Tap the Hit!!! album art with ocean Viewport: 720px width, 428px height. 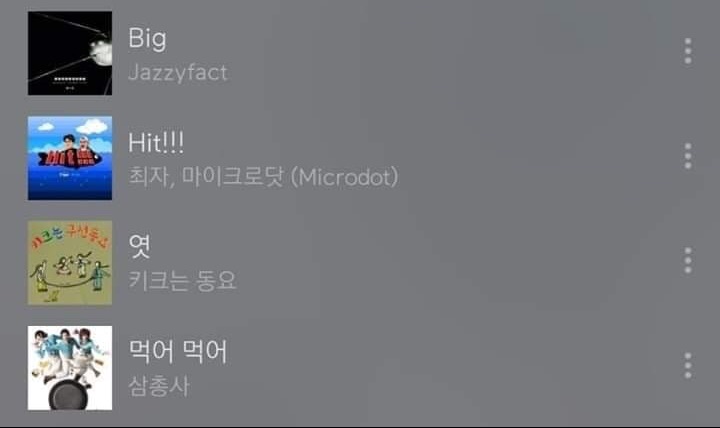click(x=70, y=158)
